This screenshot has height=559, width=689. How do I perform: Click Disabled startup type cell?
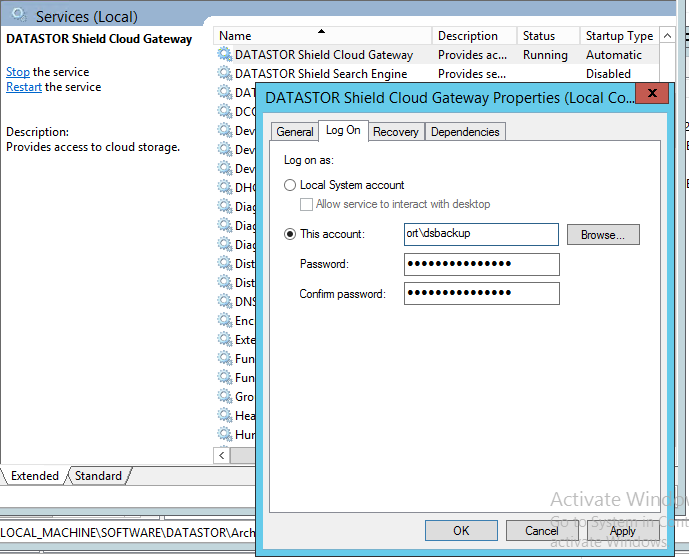click(608, 74)
